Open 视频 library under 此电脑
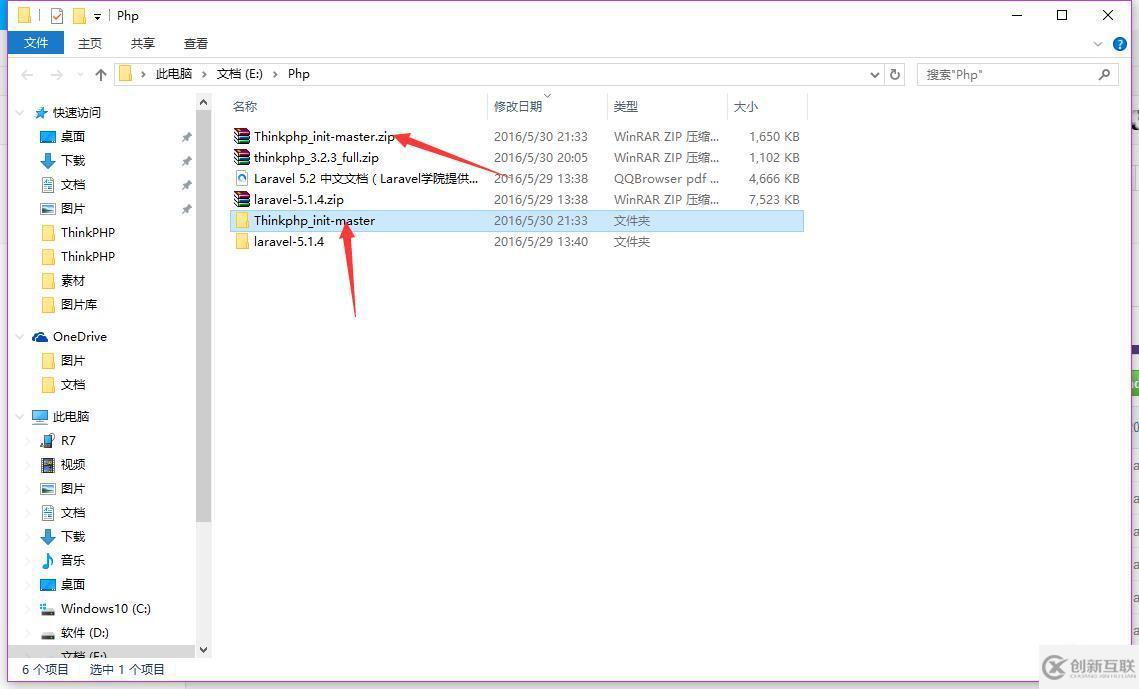The height and width of the screenshot is (689, 1139). click(x=73, y=464)
